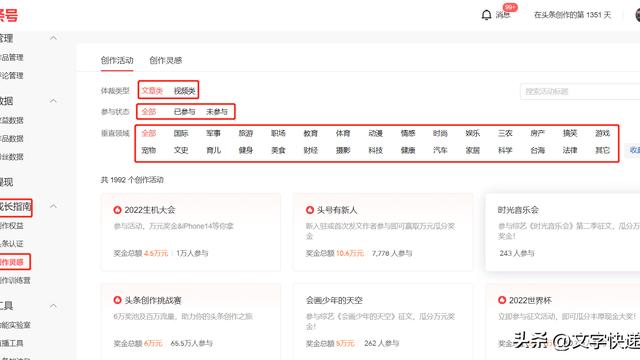The width and height of the screenshot is (640, 360).
Task: Pick the 摄影 category
Action: coord(343,150)
